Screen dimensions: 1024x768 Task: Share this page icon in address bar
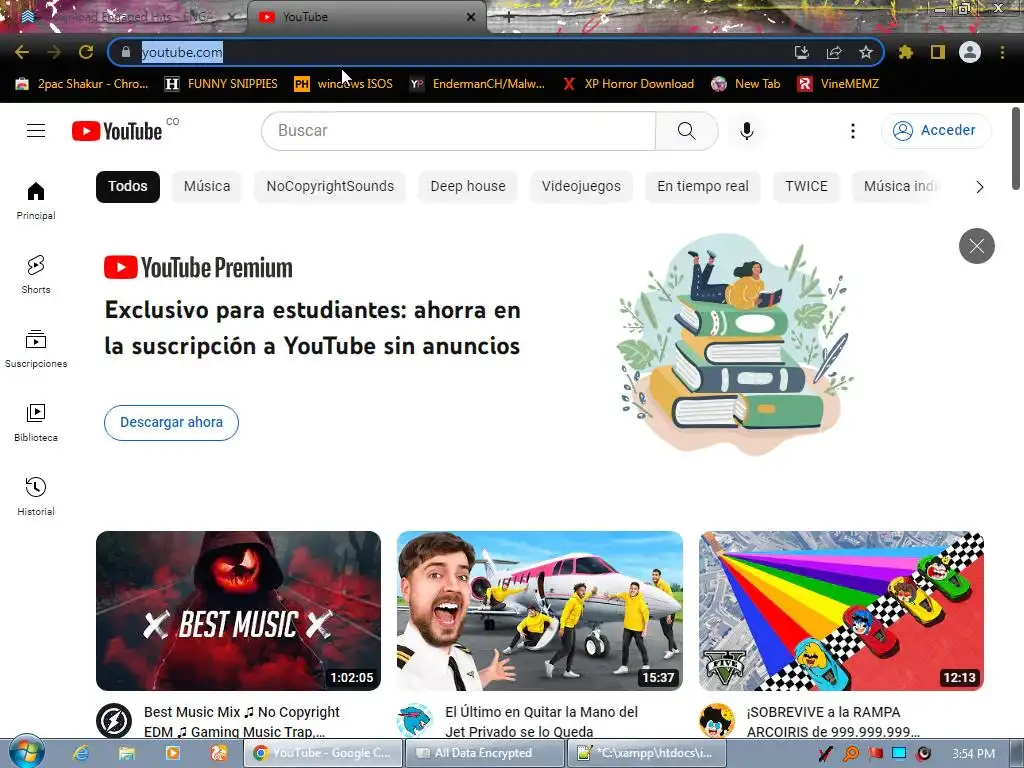pyautogui.click(x=833, y=52)
